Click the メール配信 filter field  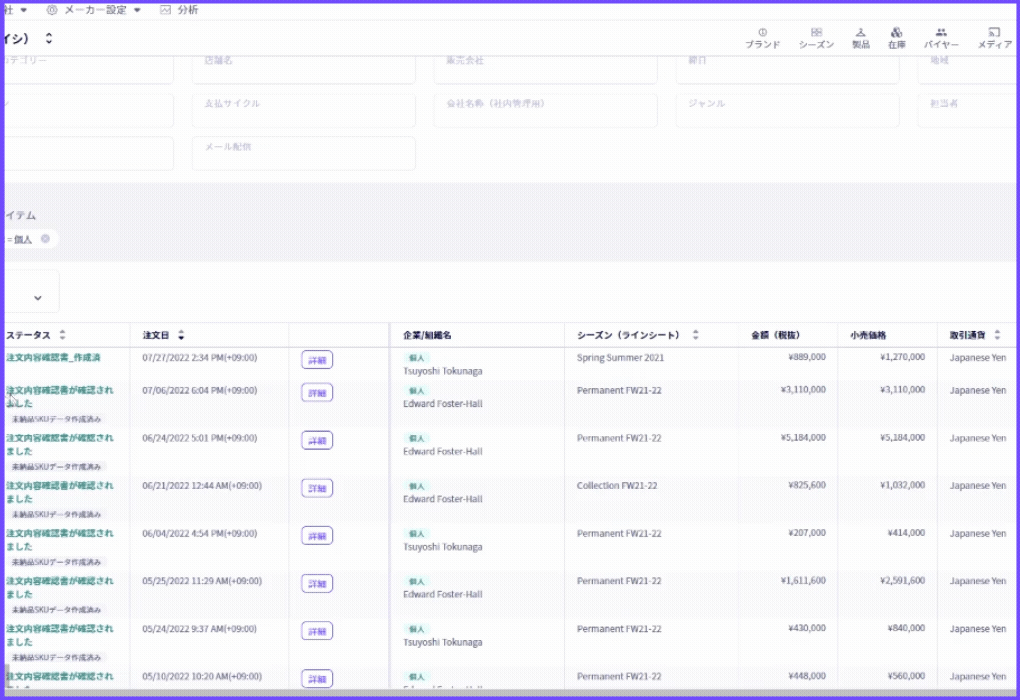tap(304, 154)
